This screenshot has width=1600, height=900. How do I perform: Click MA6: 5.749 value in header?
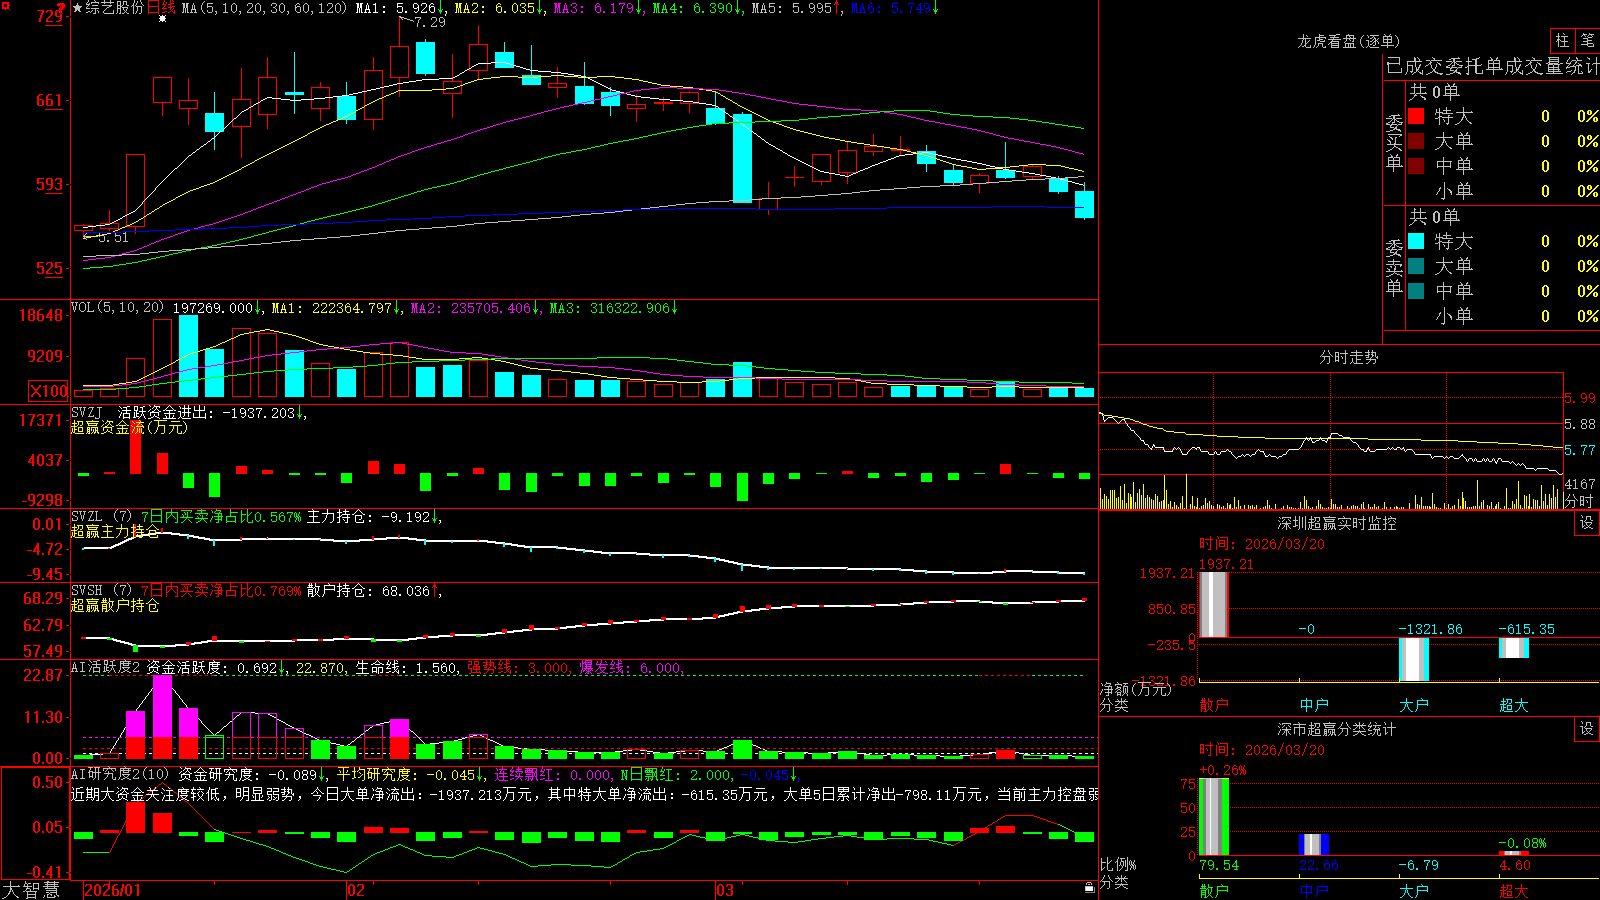(x=894, y=8)
